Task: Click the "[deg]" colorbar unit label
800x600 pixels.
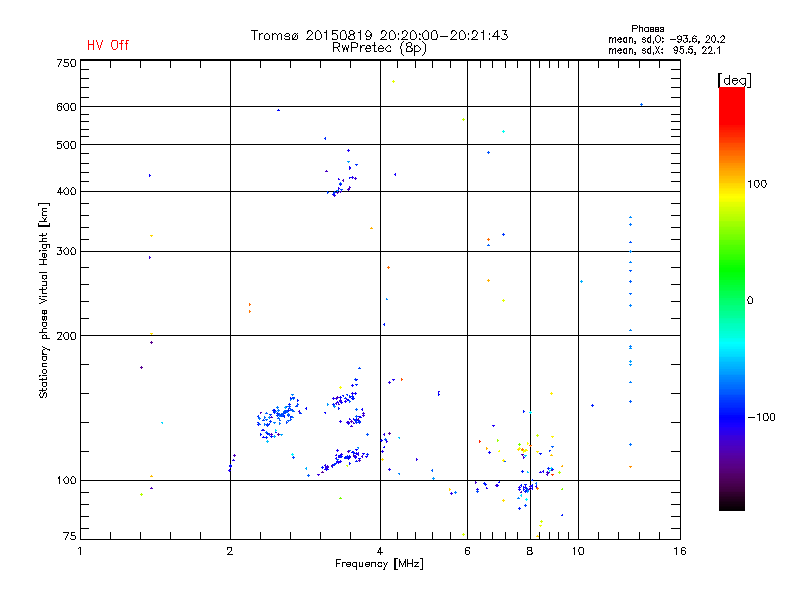Action: pos(734,81)
